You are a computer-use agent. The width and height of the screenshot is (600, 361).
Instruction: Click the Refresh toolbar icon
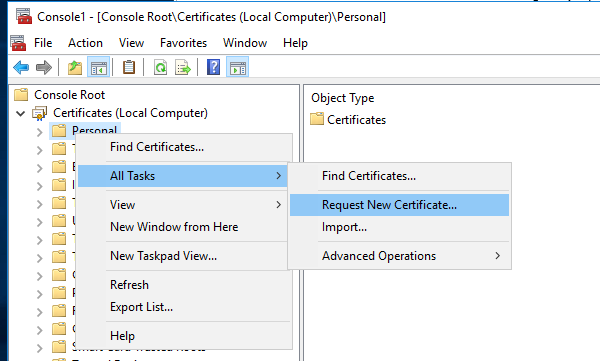(160, 68)
